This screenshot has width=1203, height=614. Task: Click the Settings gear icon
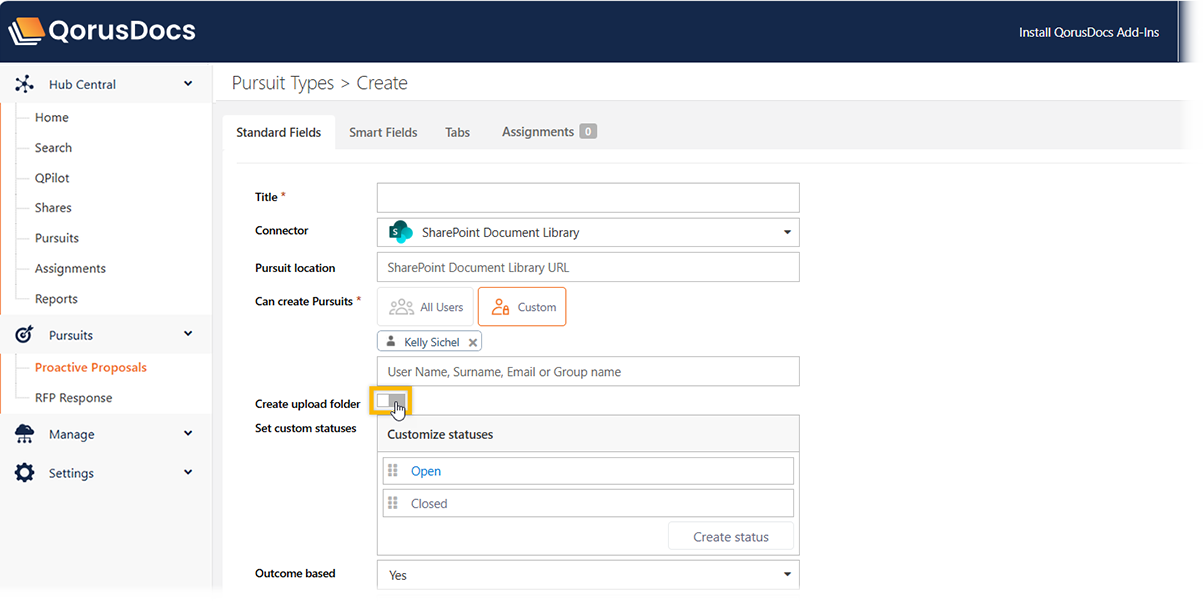tap(25, 473)
